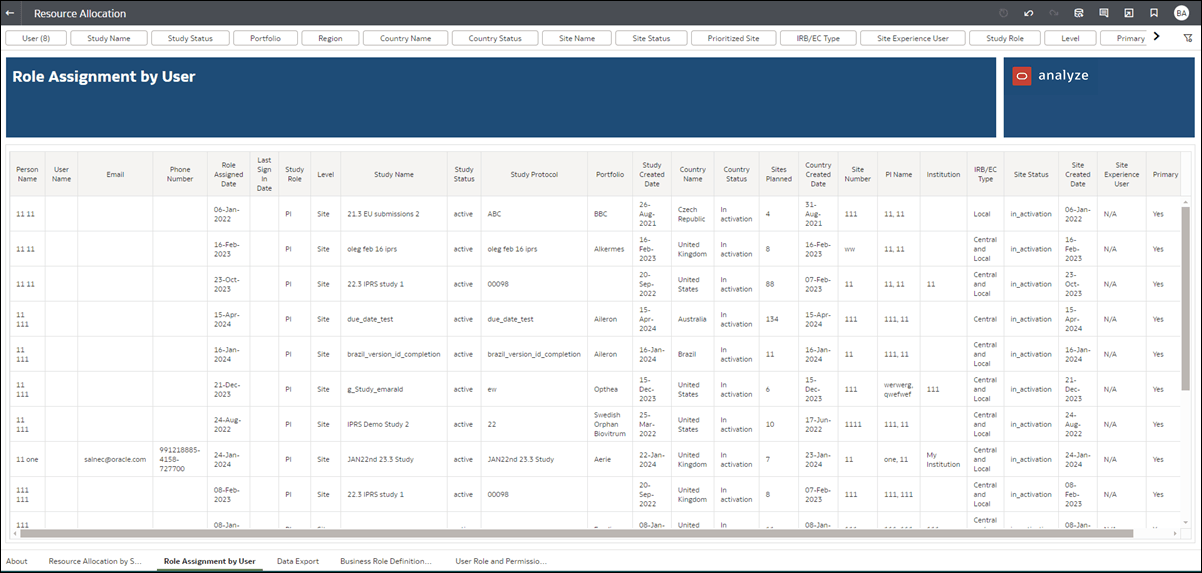Image resolution: width=1202 pixels, height=573 pixels.
Task: Click the Site Experience User column header
Action: 1122,174
